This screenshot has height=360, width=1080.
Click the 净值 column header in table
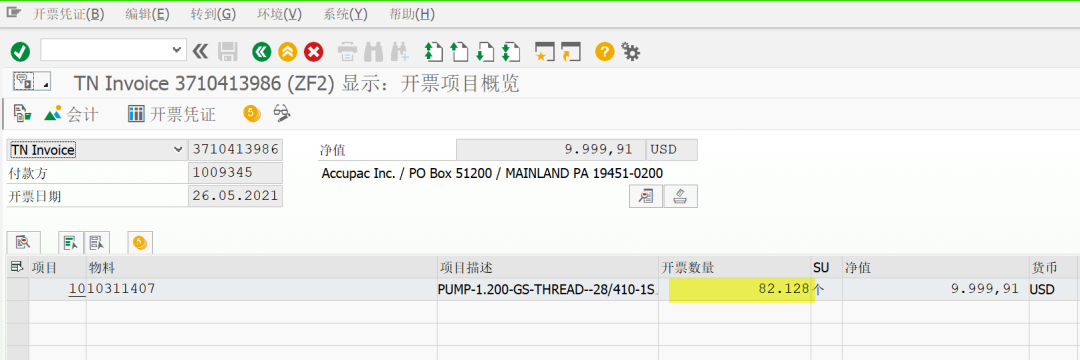point(935,267)
